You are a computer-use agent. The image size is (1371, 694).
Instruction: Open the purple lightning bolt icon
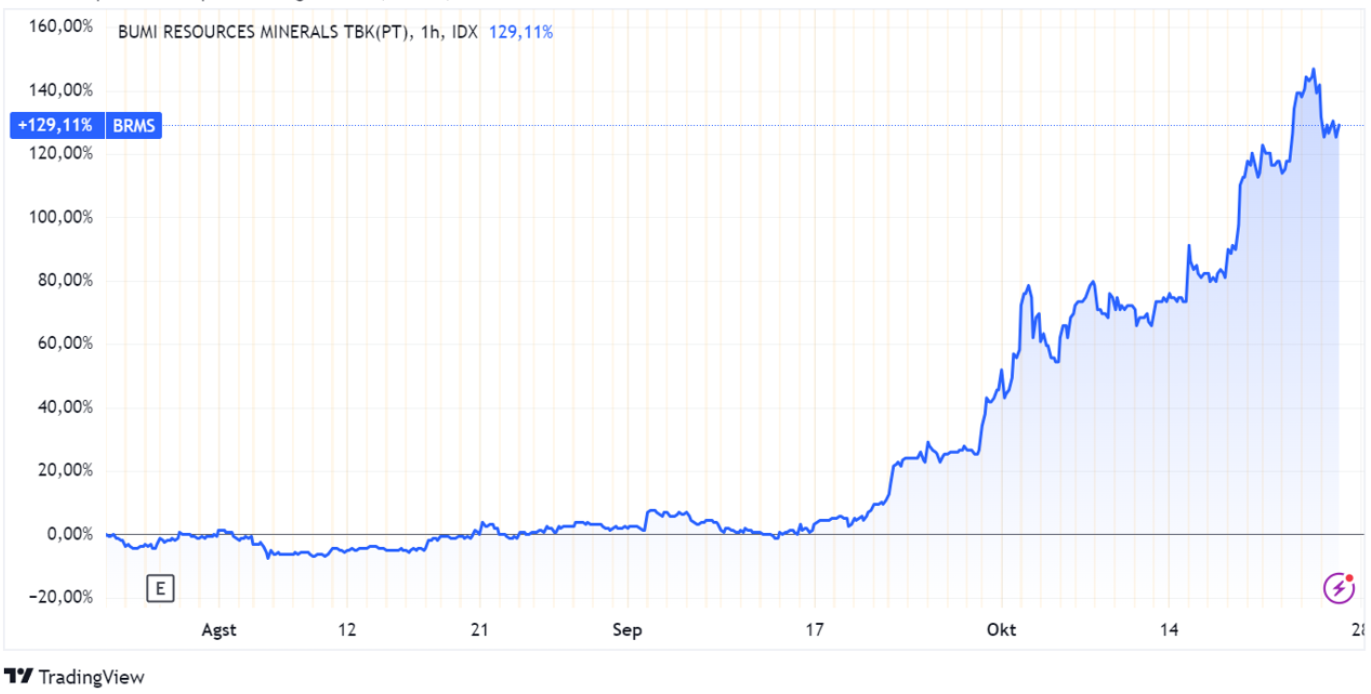[x=1339, y=589]
